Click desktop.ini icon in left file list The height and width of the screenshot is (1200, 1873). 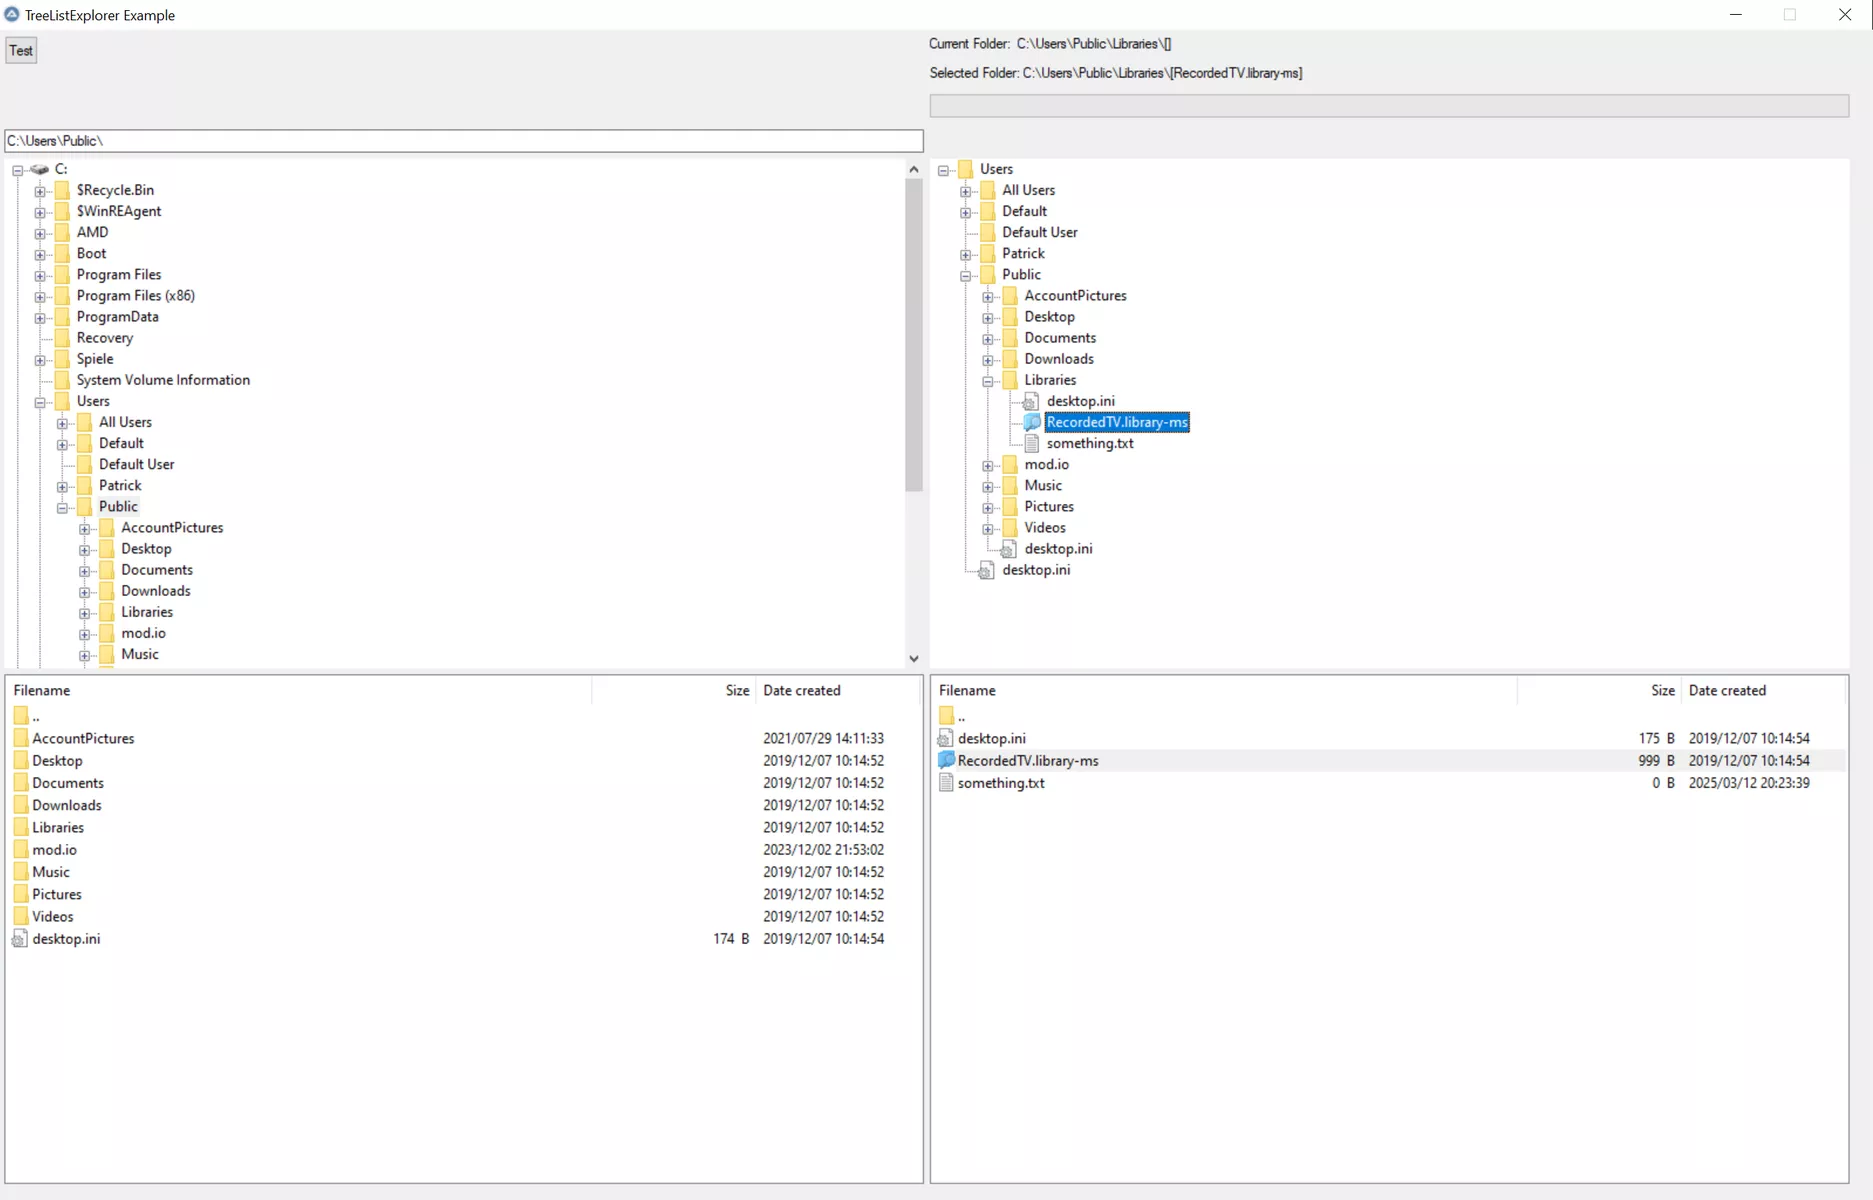click(20, 939)
